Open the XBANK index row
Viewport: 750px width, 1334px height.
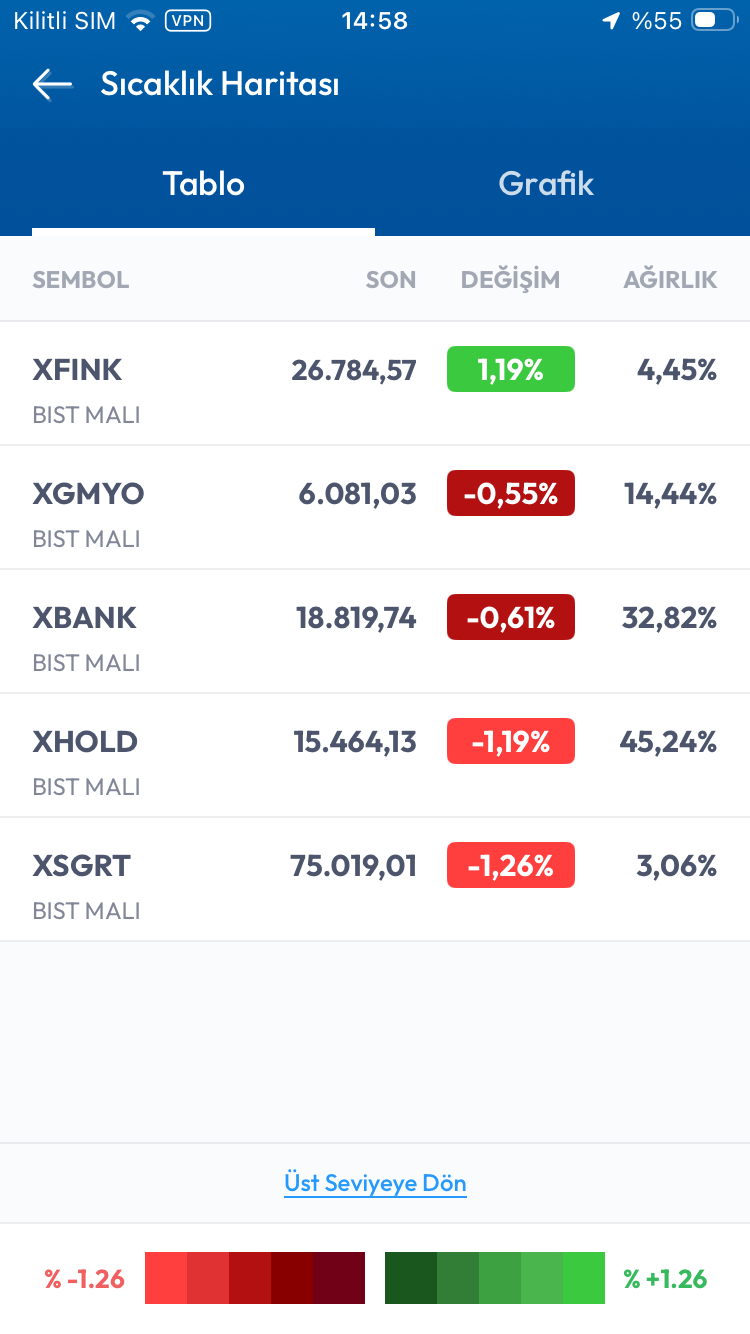[x=200, y=632]
